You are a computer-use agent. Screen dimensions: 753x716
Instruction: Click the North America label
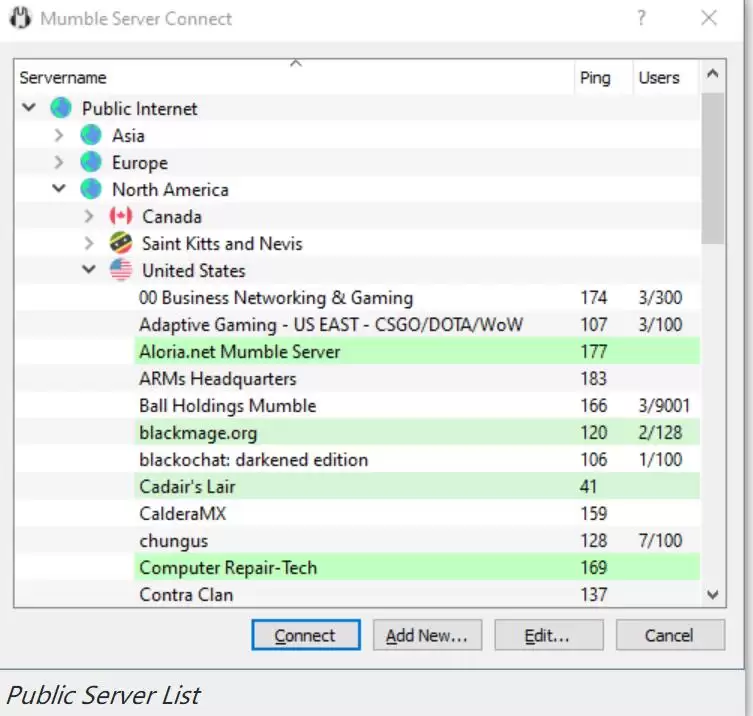click(x=170, y=189)
